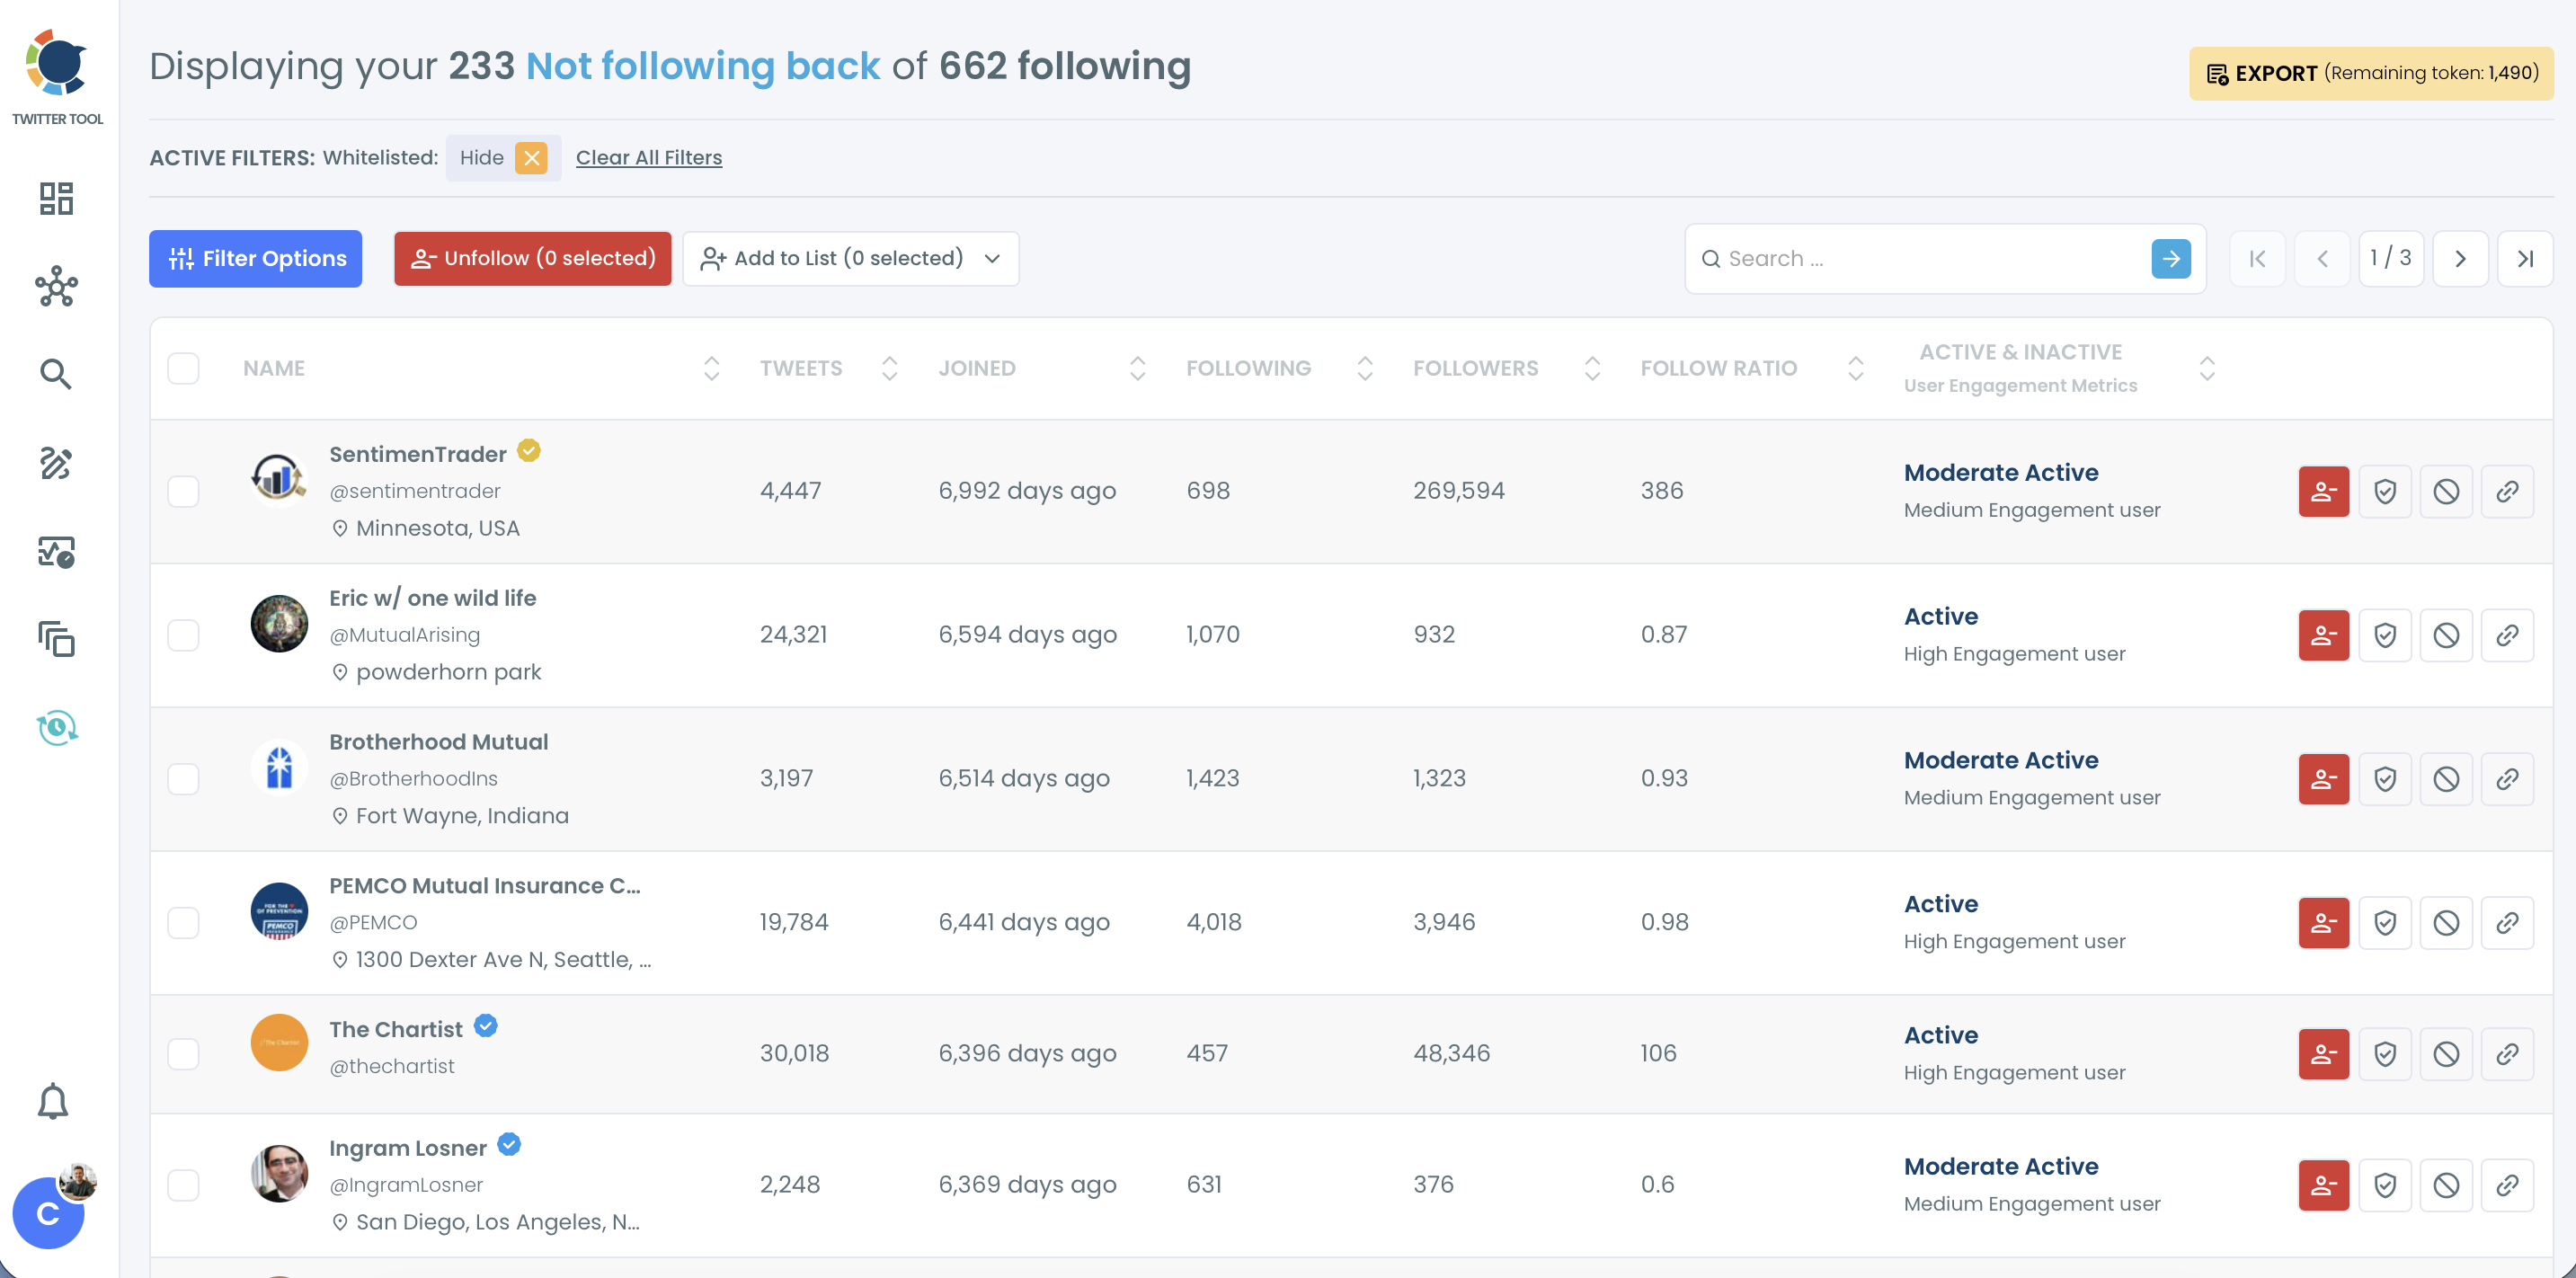The width and height of the screenshot is (2576, 1278).
Task: Open notifications bell in sidebar
Action: pos(53,1101)
